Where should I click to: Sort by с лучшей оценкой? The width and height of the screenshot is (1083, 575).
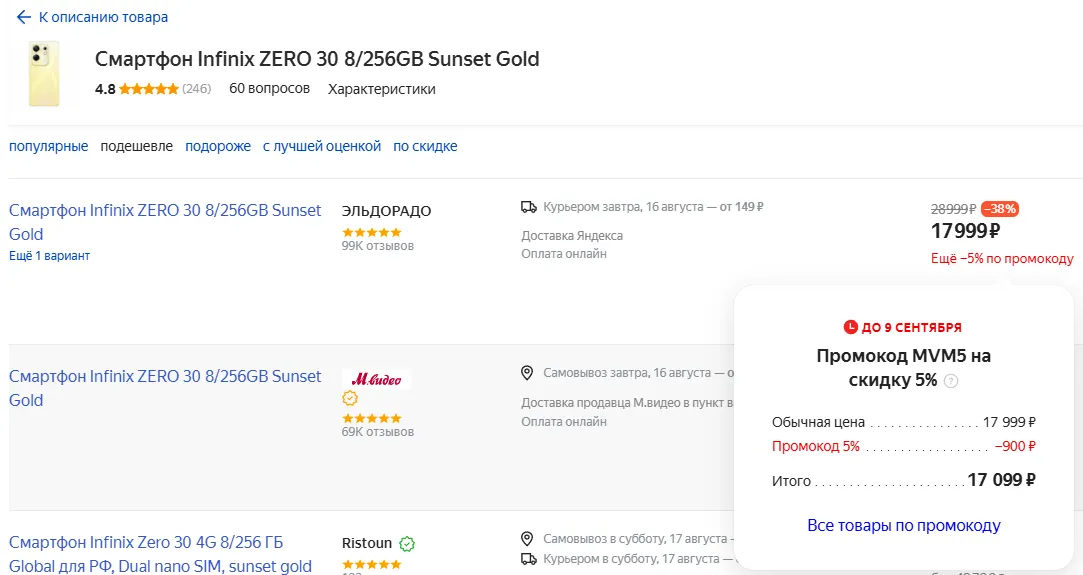[x=322, y=146]
